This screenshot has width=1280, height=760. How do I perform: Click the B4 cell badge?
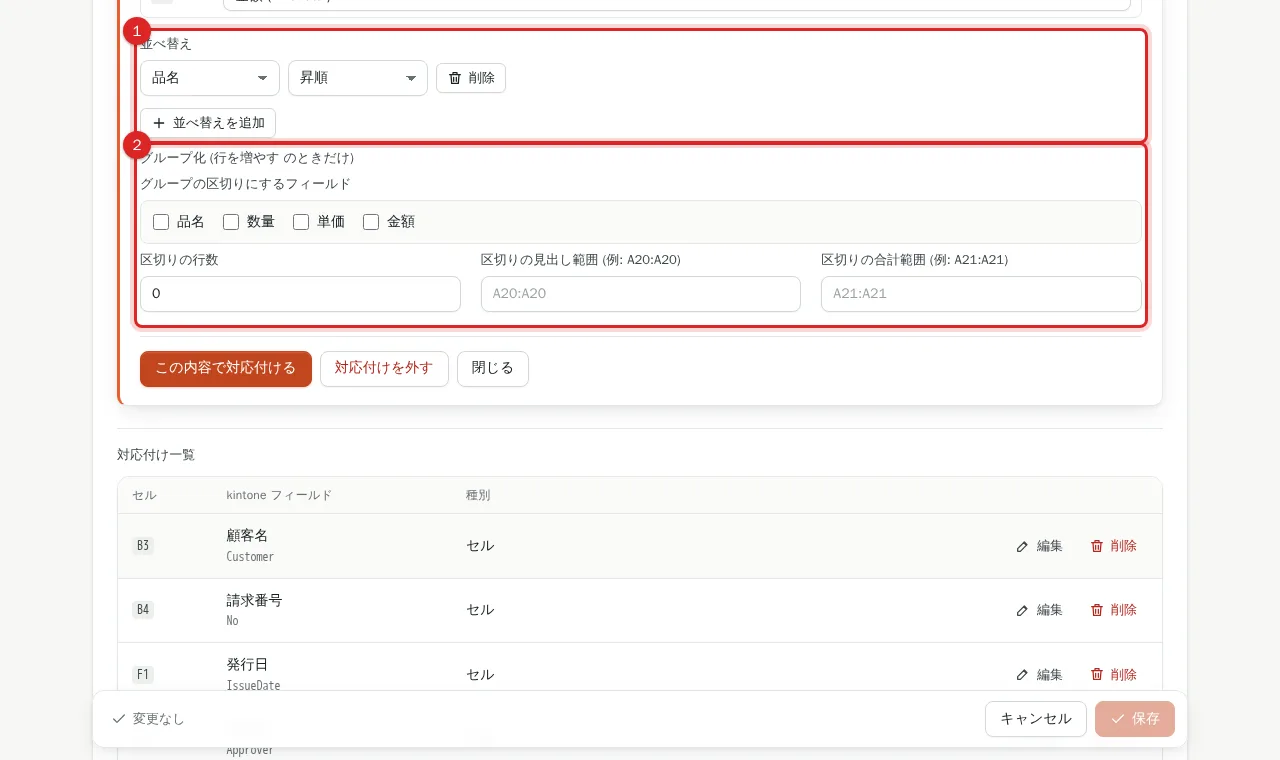(x=143, y=610)
